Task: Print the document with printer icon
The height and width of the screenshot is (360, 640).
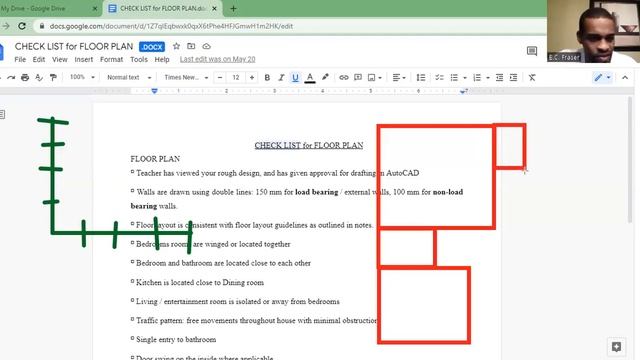Action: pyautogui.click(x=25, y=78)
